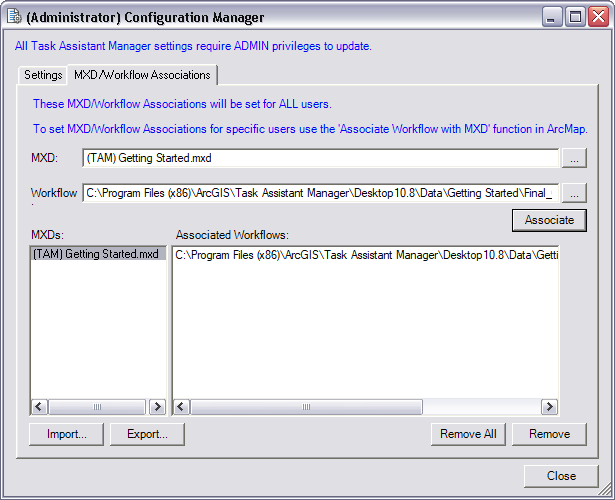This screenshot has width=615, height=500.
Task: Open the Export dialog
Action: 147,434
